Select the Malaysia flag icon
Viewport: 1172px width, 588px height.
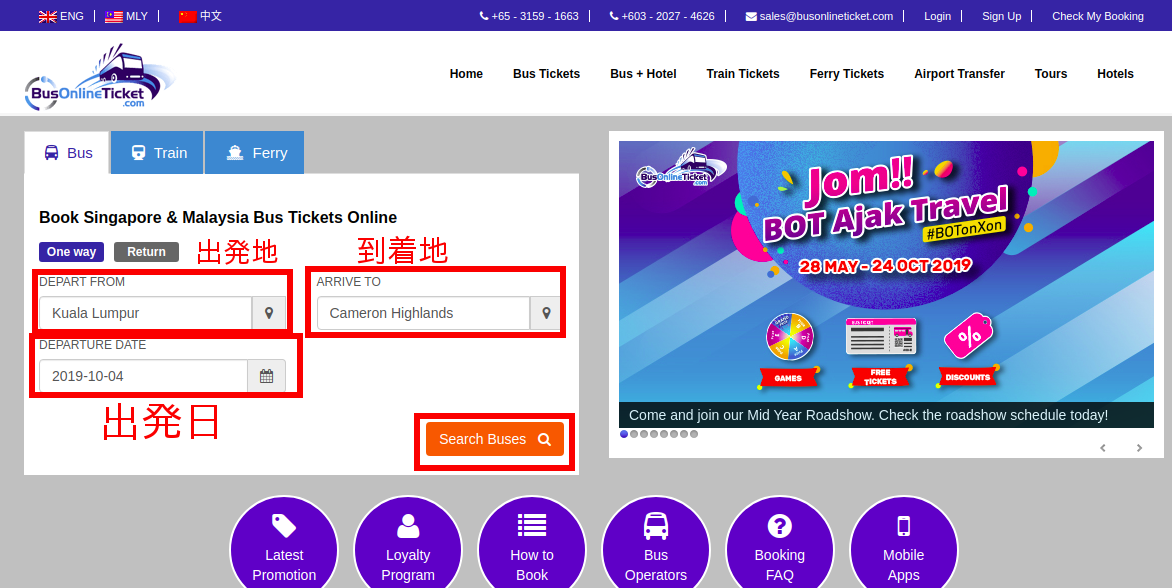tap(114, 16)
